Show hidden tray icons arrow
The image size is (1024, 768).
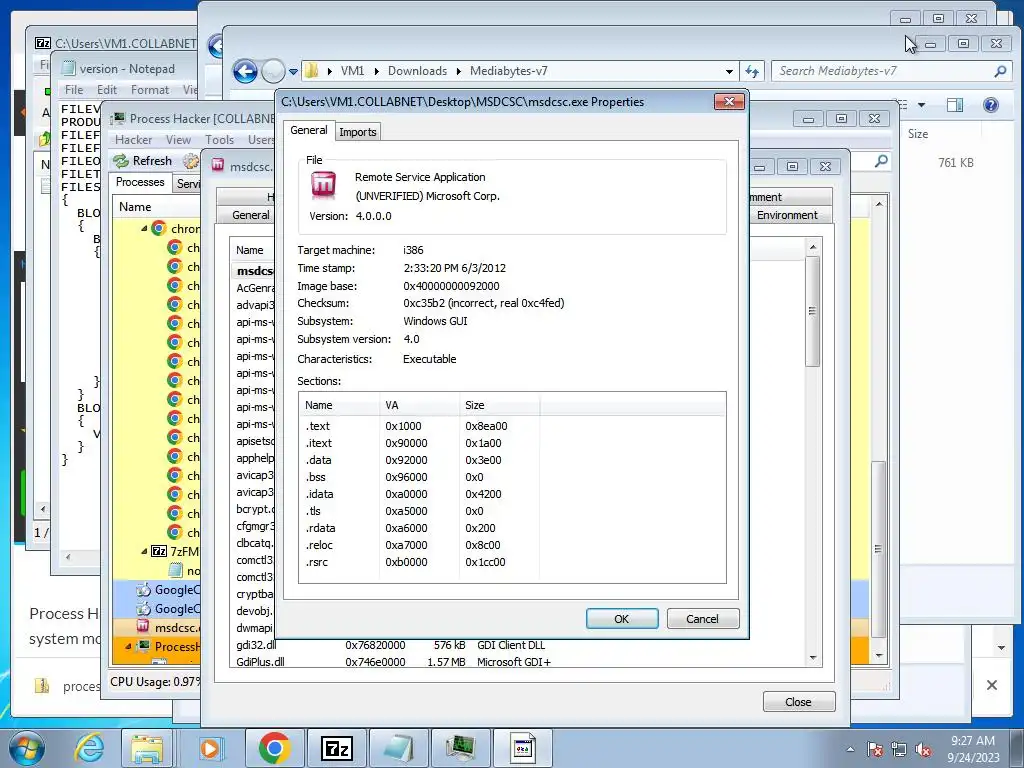(x=850, y=749)
